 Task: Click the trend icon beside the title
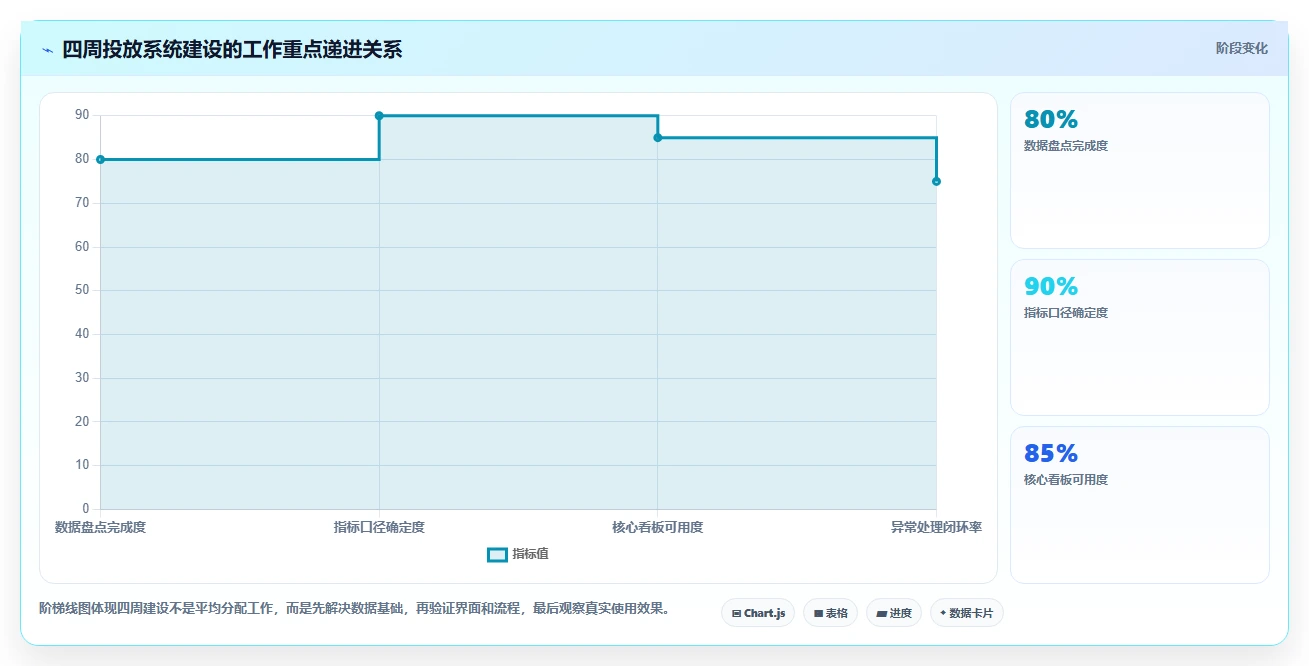click(47, 50)
